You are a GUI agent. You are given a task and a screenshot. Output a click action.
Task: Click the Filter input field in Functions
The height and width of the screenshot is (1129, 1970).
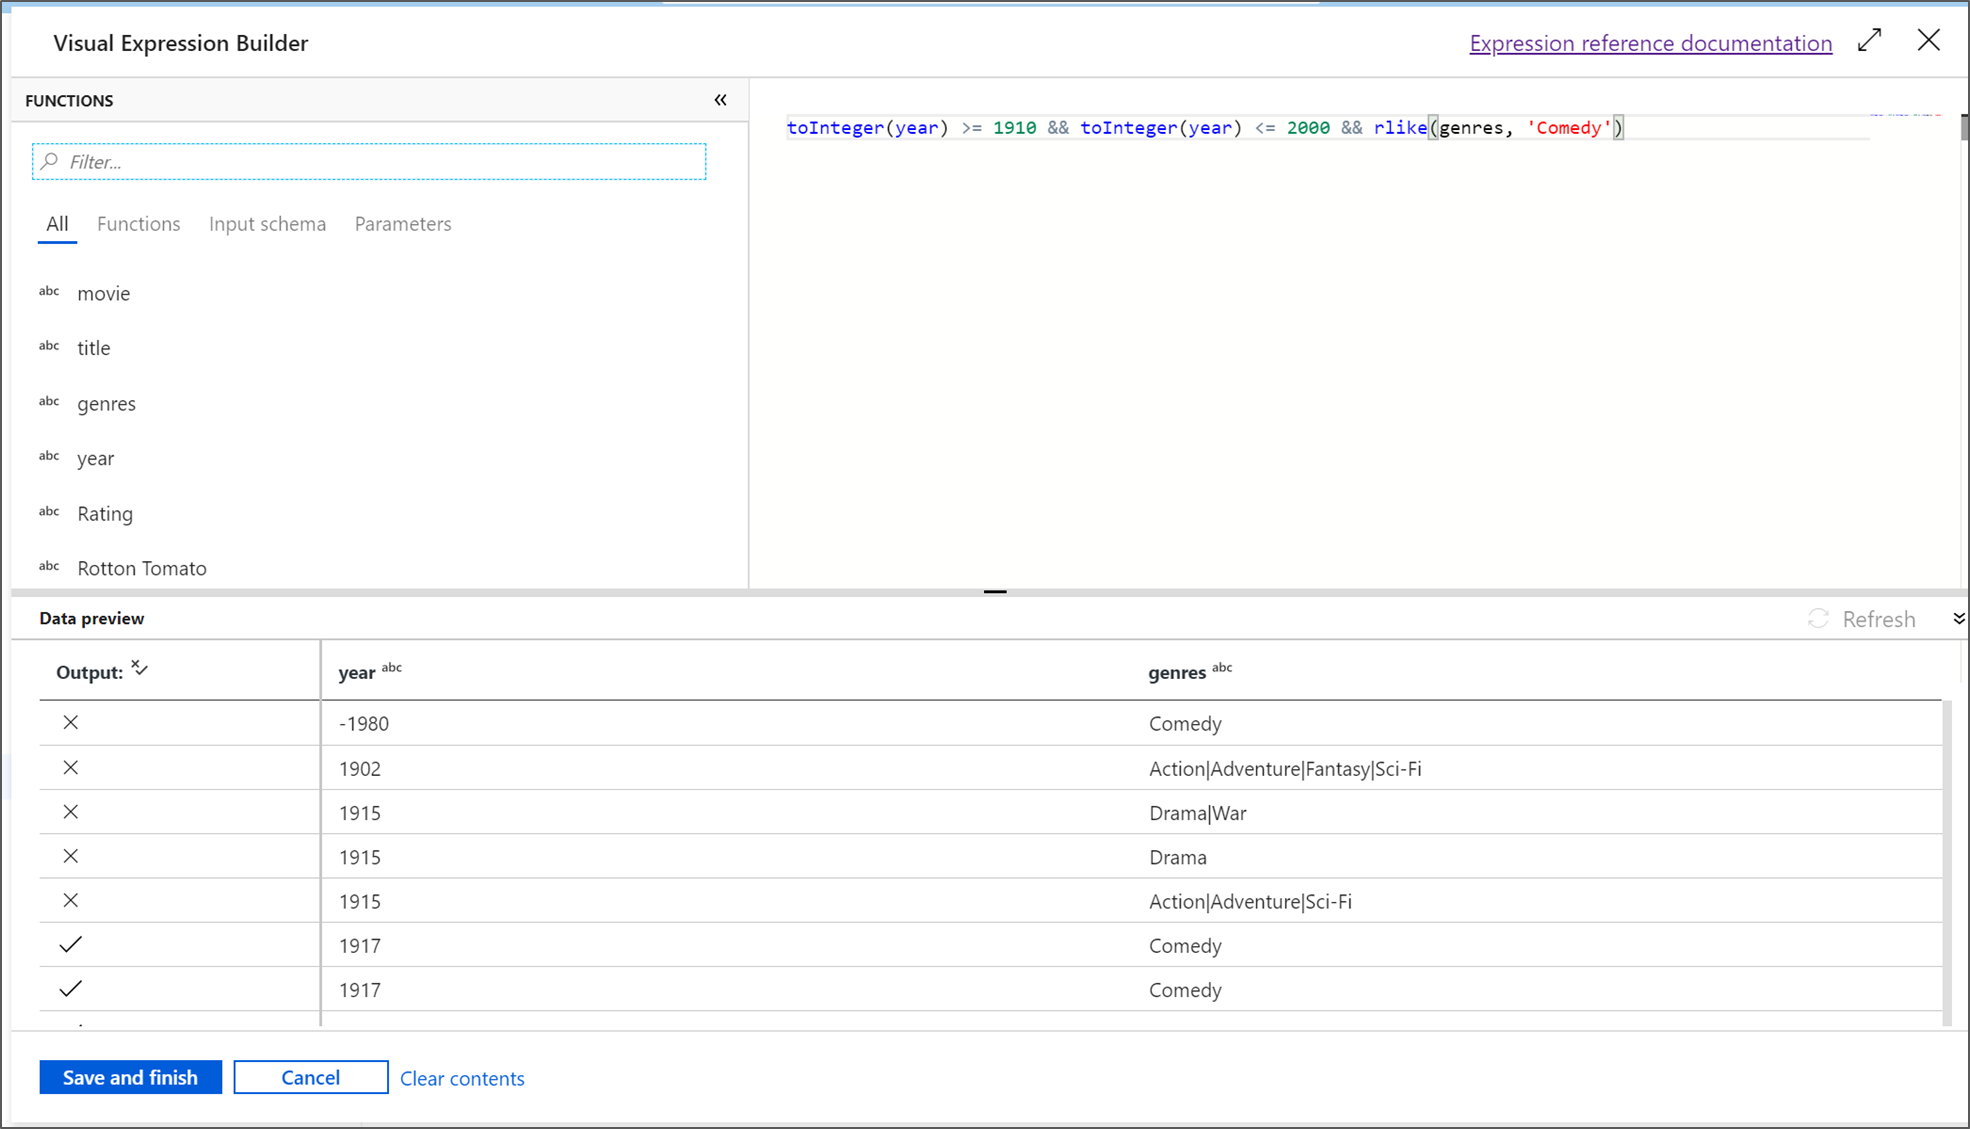pyautogui.click(x=372, y=161)
